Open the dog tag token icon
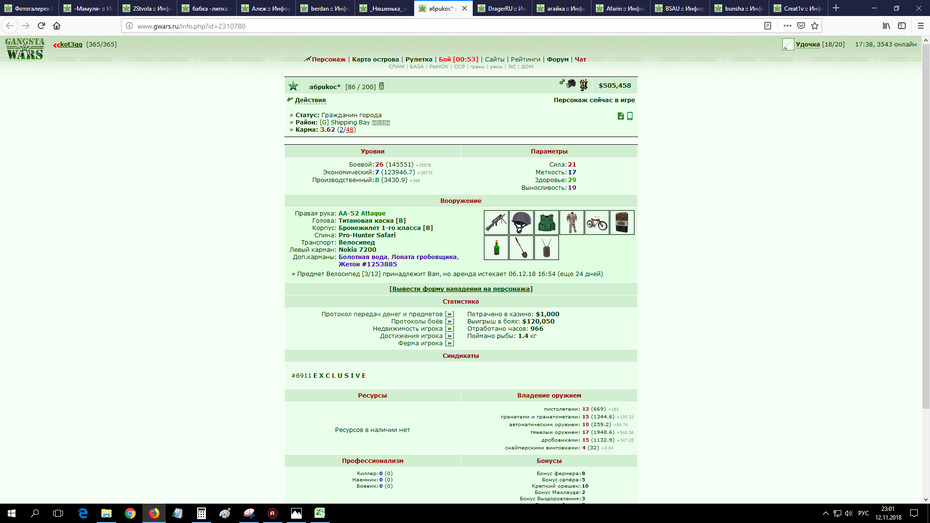 (546, 248)
